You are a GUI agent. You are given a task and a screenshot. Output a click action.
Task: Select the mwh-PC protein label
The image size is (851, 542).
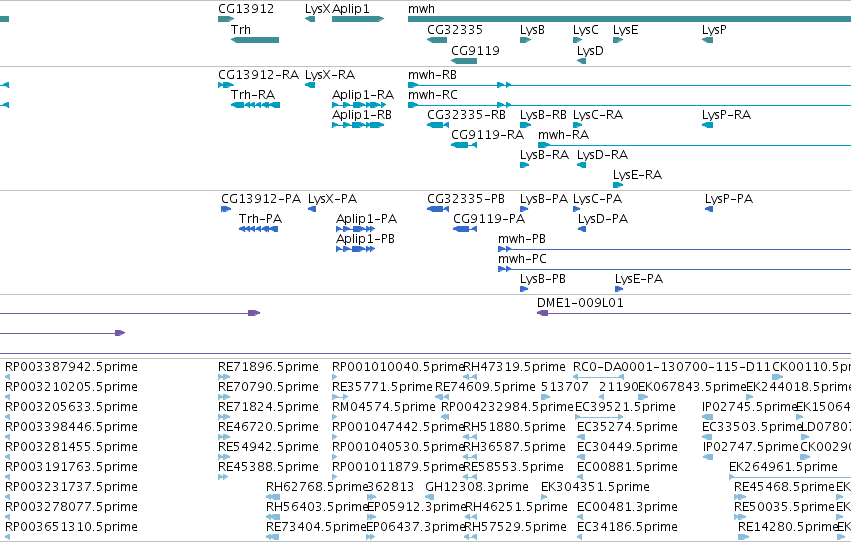tap(523, 259)
